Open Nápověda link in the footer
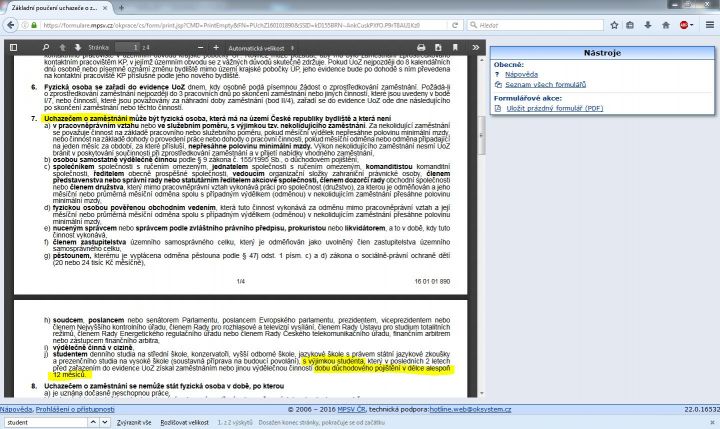 tap(16, 409)
